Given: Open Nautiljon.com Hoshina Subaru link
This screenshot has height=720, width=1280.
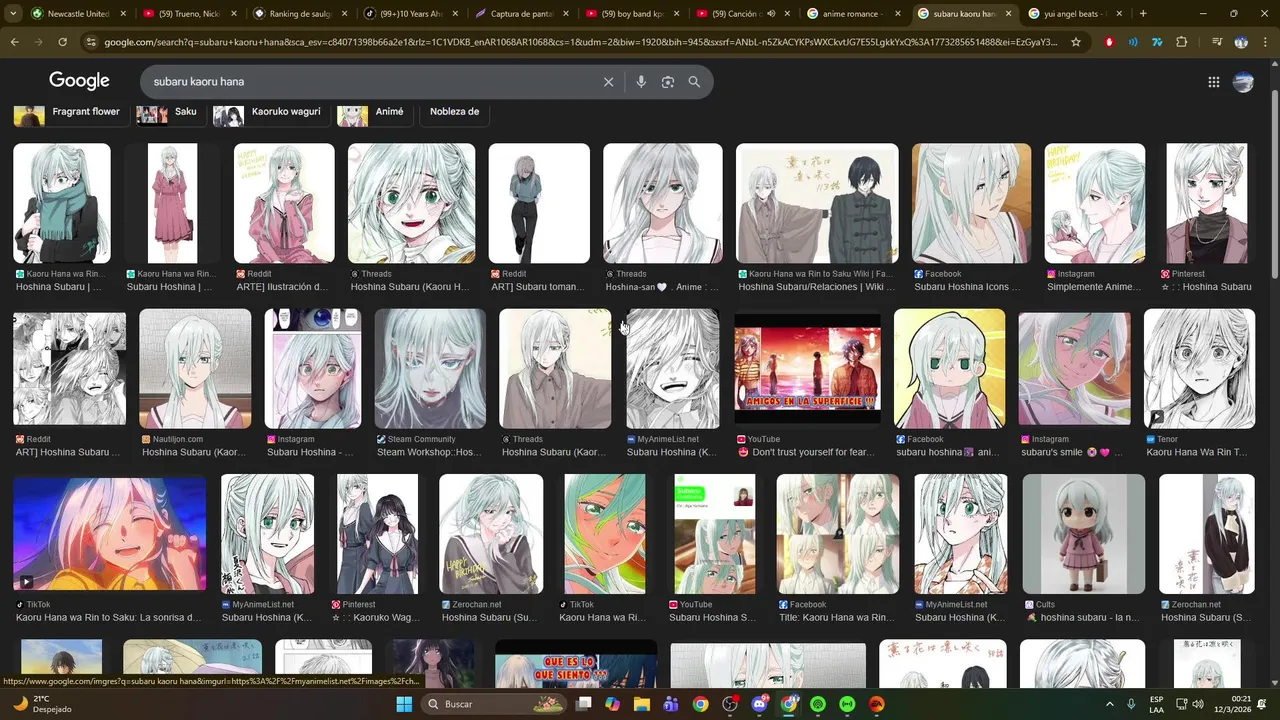Looking at the screenshot, I should click(x=192, y=452).
